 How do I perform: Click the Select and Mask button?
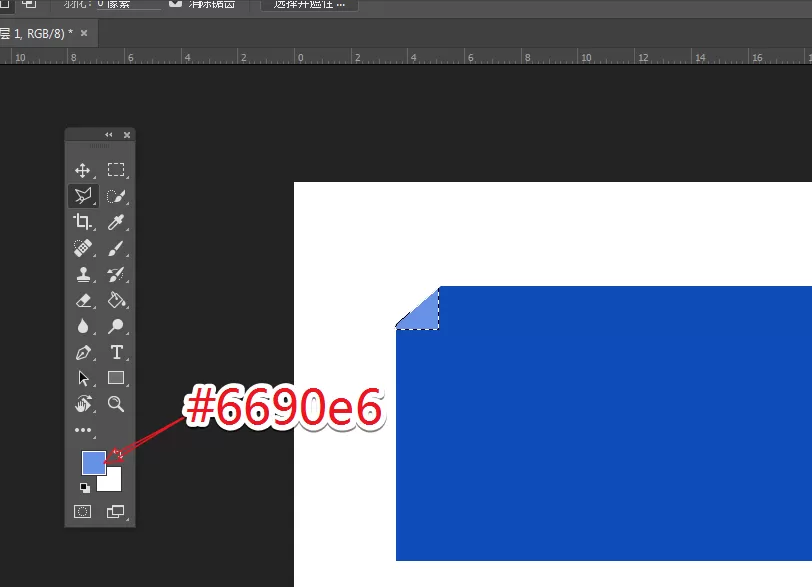tap(309, 4)
